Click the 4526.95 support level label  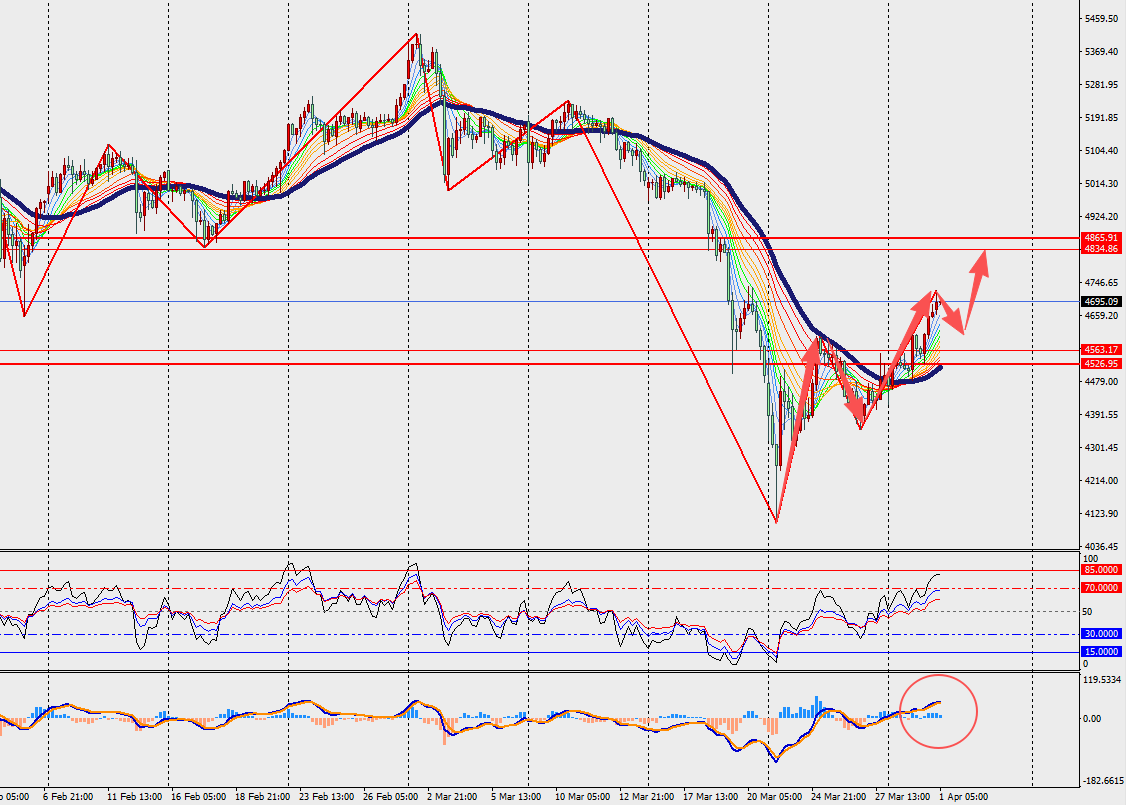tap(1101, 364)
